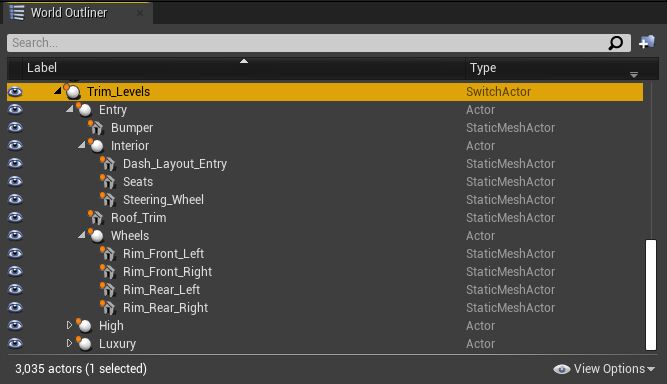Toggle visibility of Interior actor
667x384 pixels.
coord(15,145)
